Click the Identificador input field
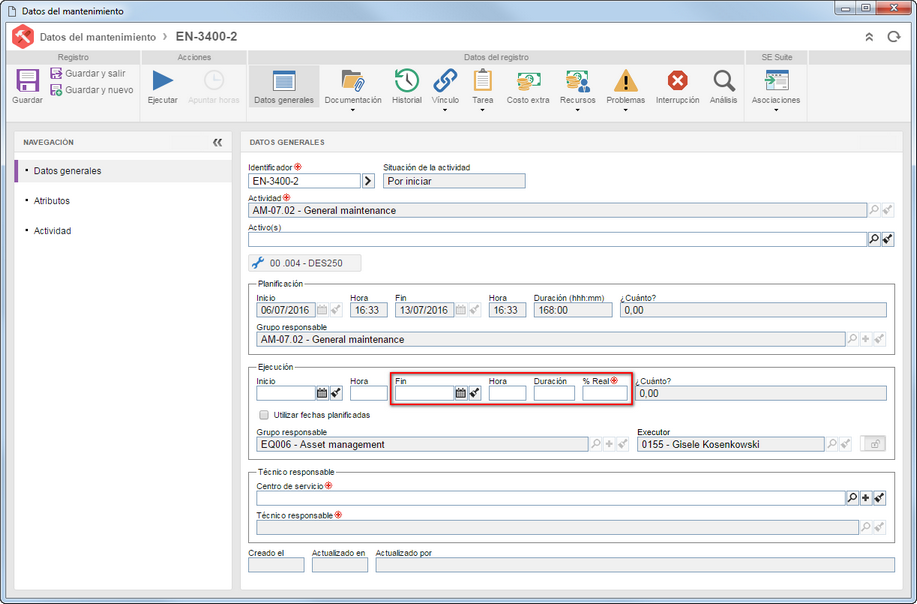The width and height of the screenshot is (917, 604). [304, 181]
